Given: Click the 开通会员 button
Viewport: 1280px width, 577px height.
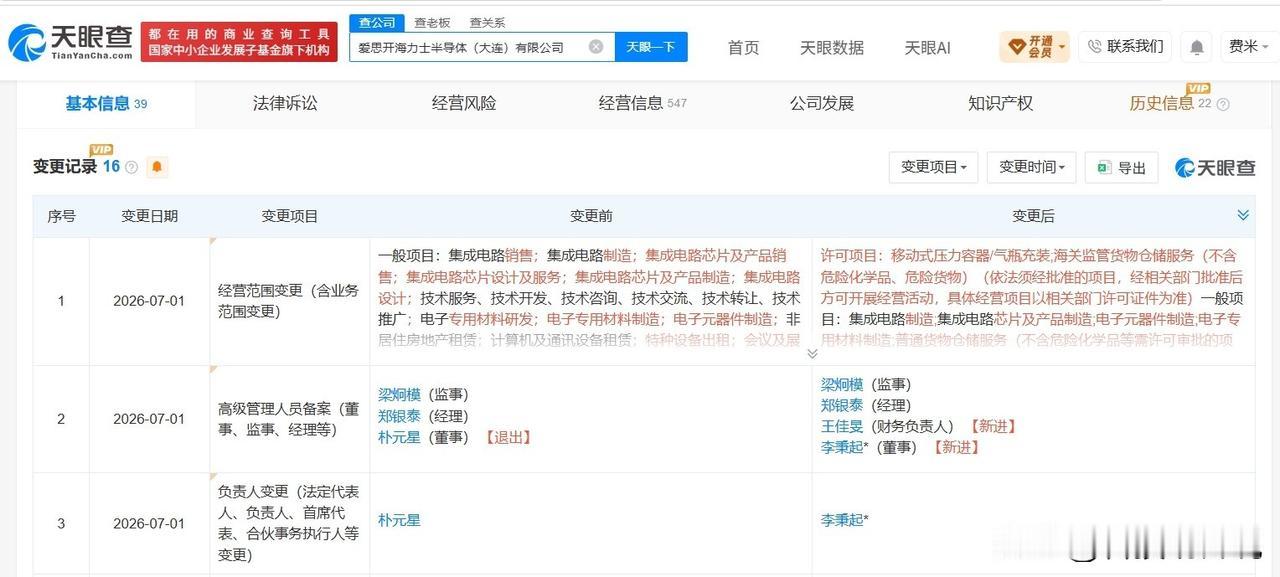Looking at the screenshot, I should click(x=1035, y=46).
